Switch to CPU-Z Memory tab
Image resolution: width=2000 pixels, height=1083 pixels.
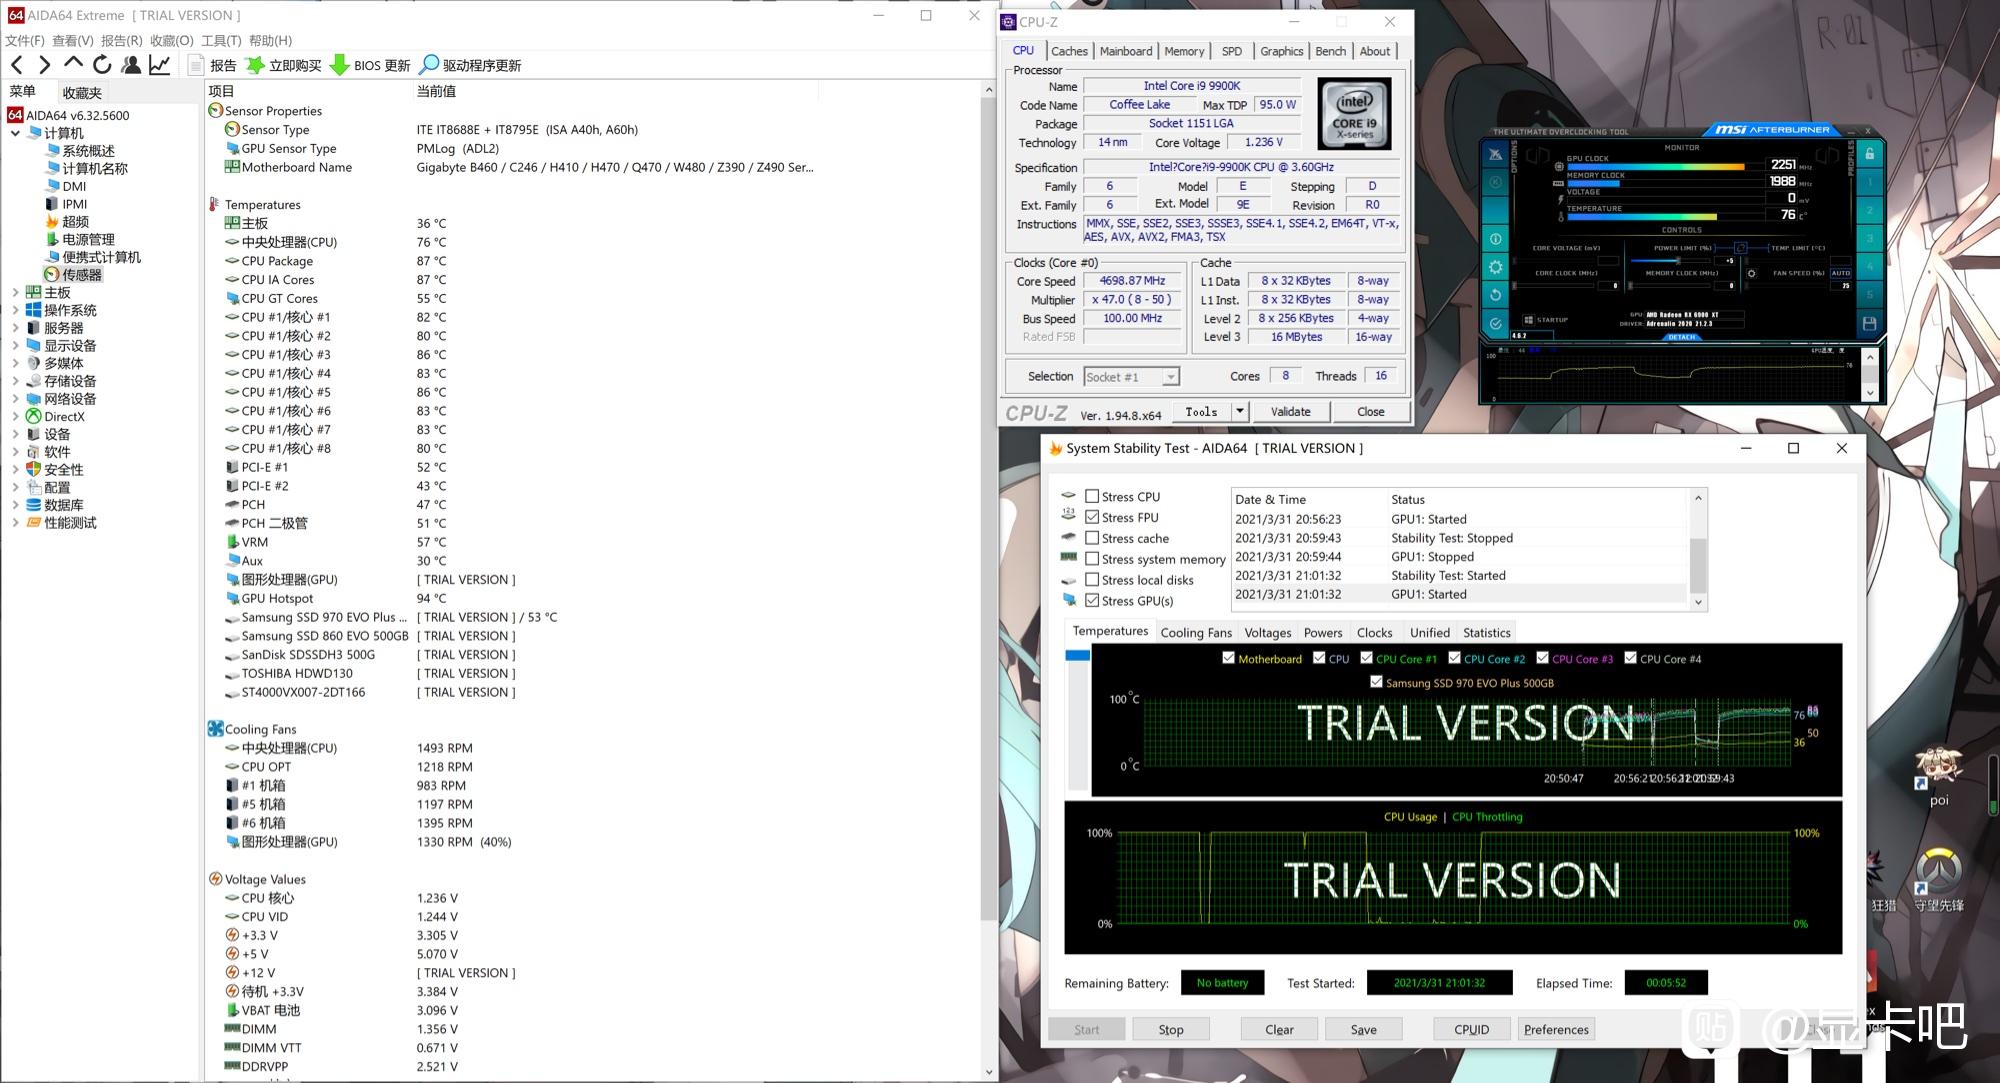(1184, 51)
